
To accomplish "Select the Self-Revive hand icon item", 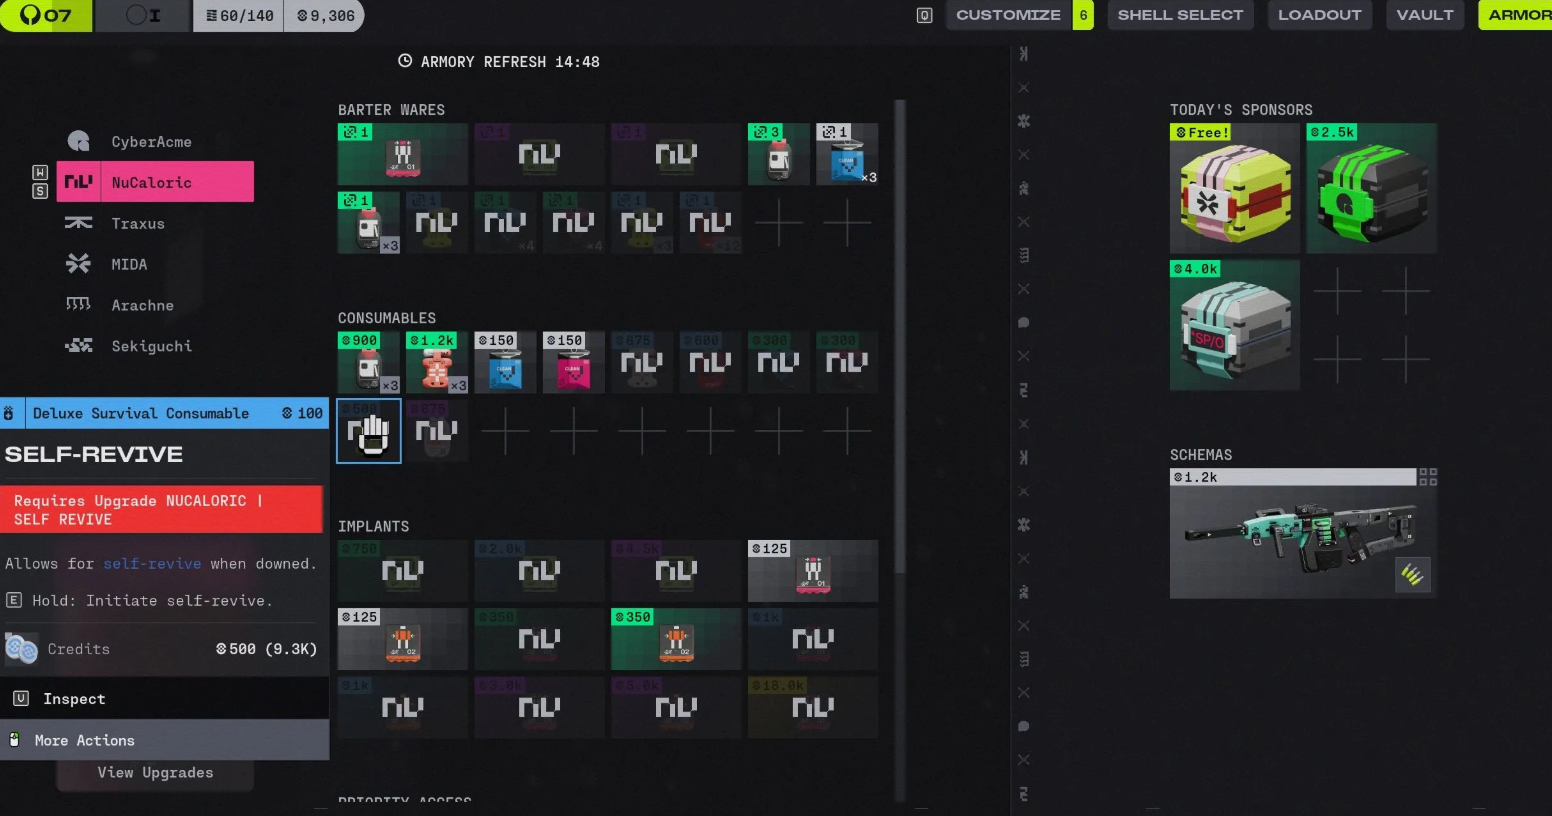I will 369,431.
